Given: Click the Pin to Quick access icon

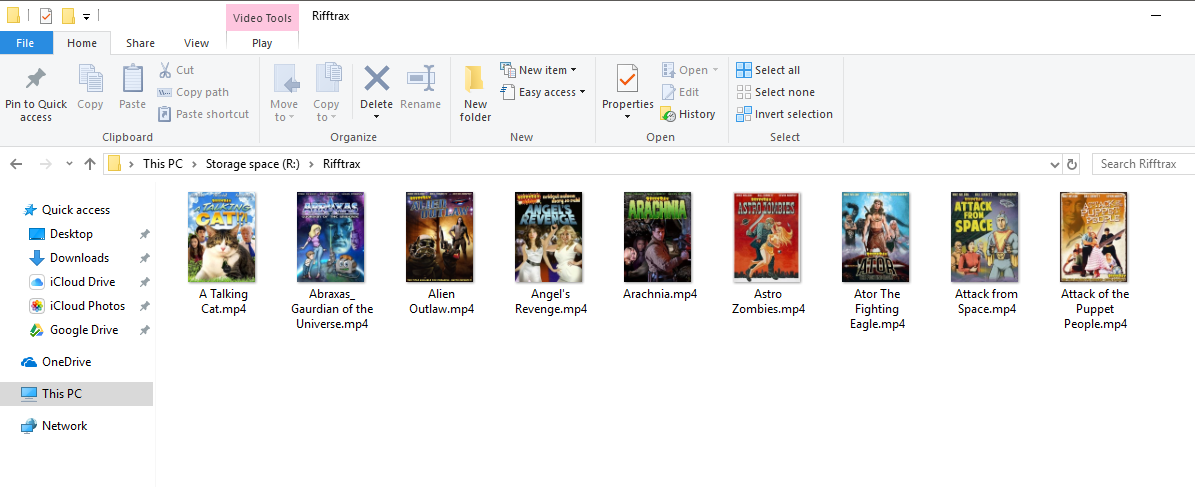Looking at the screenshot, I should pyautogui.click(x=35, y=79).
